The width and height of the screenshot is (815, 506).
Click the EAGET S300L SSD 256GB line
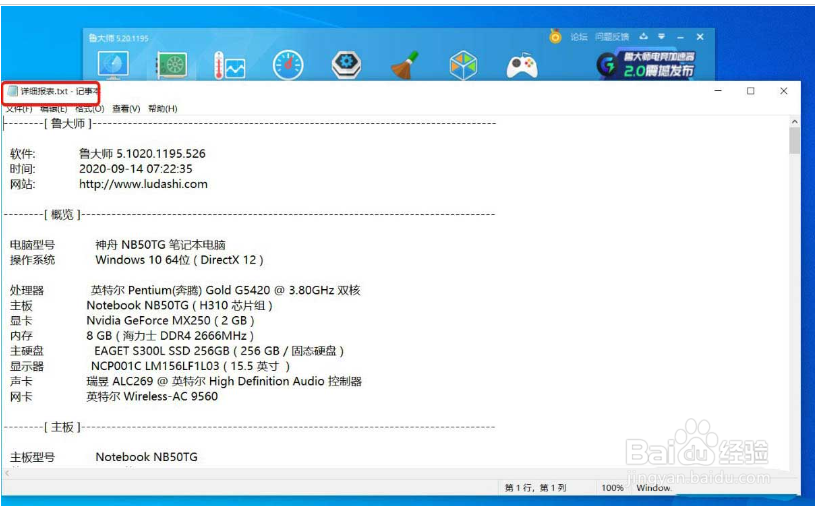pyautogui.click(x=219, y=351)
